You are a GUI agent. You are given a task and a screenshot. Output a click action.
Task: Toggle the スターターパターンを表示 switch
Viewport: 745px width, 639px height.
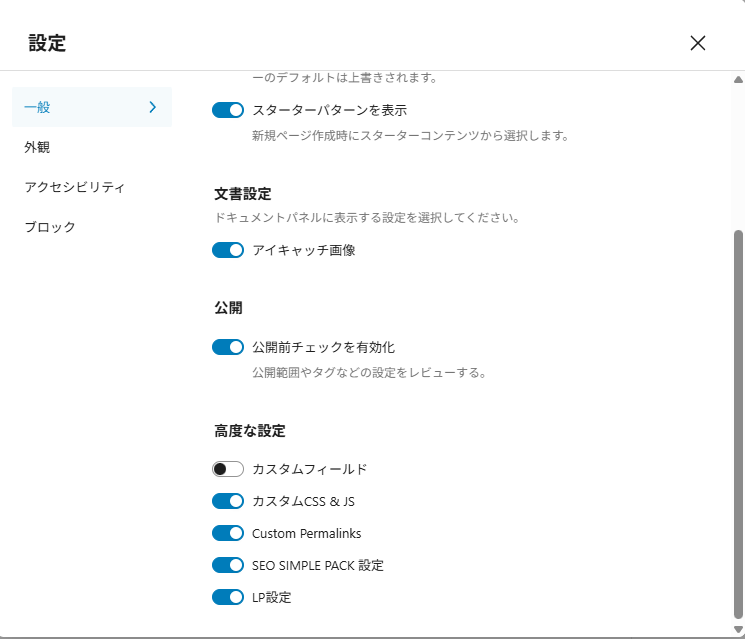(x=228, y=110)
